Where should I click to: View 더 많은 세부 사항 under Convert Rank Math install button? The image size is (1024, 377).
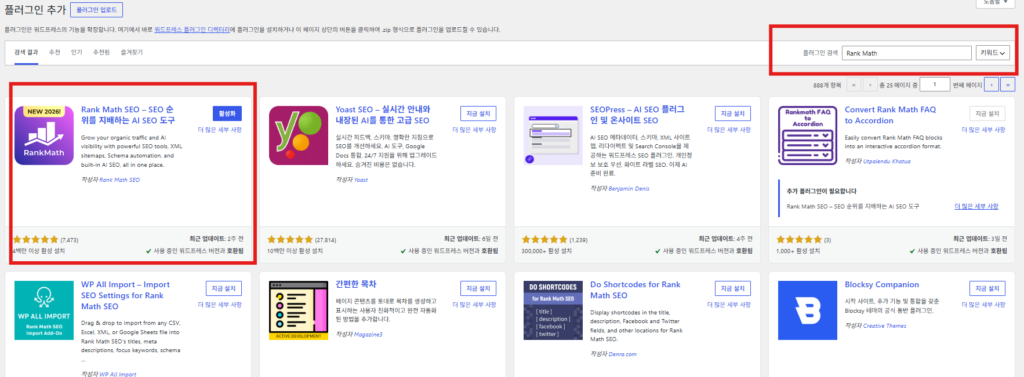pyautogui.click(x=984, y=130)
